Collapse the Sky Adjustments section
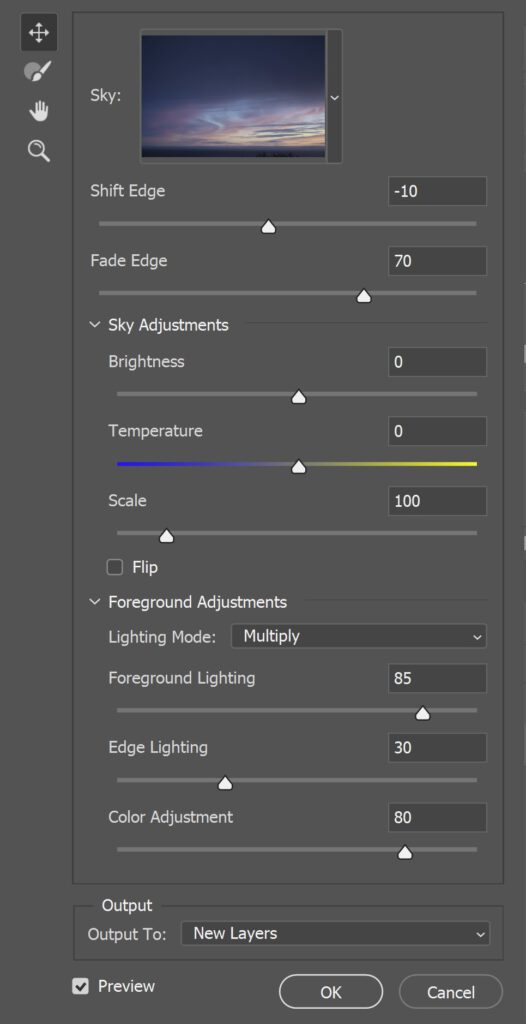Image resolution: width=526 pixels, height=1024 pixels. 95,325
